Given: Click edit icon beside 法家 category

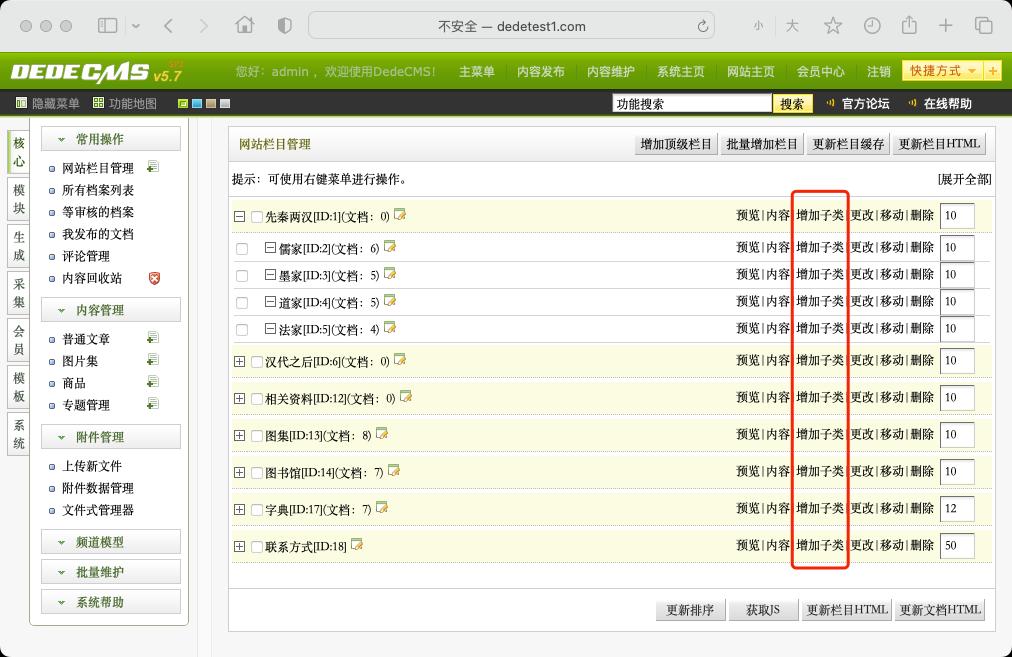Looking at the screenshot, I should 390,328.
